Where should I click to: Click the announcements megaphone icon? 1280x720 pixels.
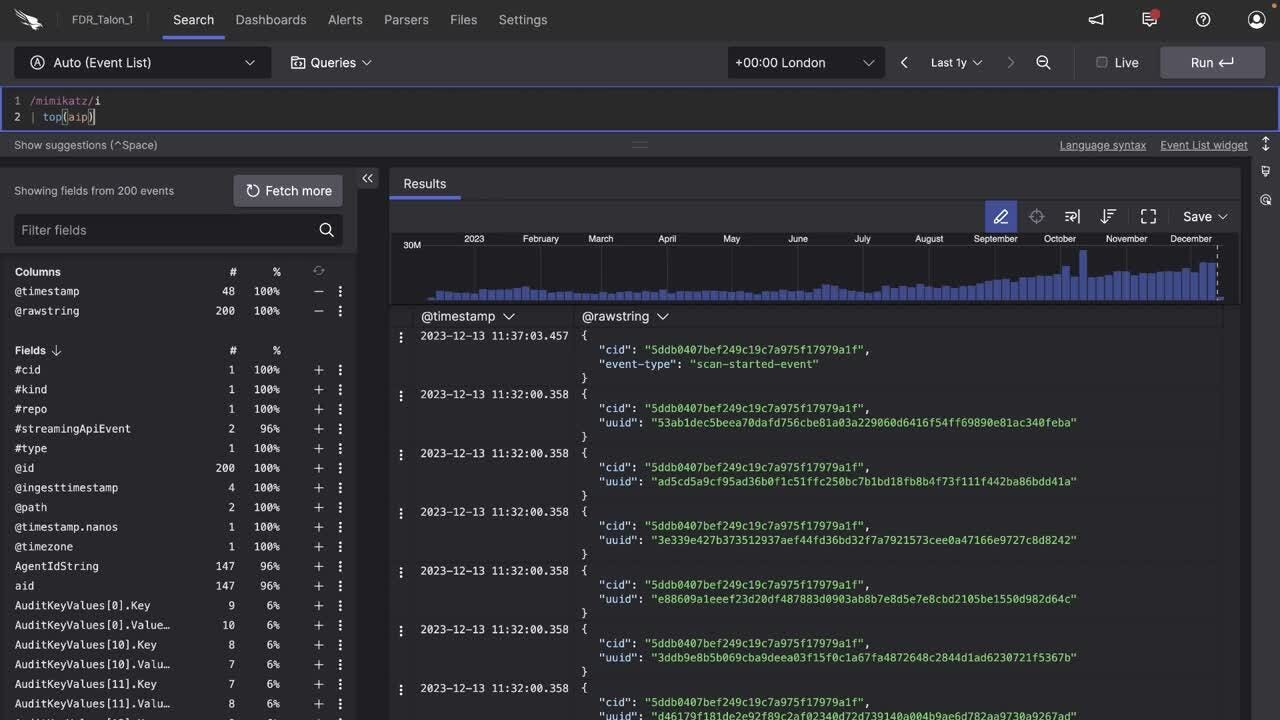click(1095, 19)
